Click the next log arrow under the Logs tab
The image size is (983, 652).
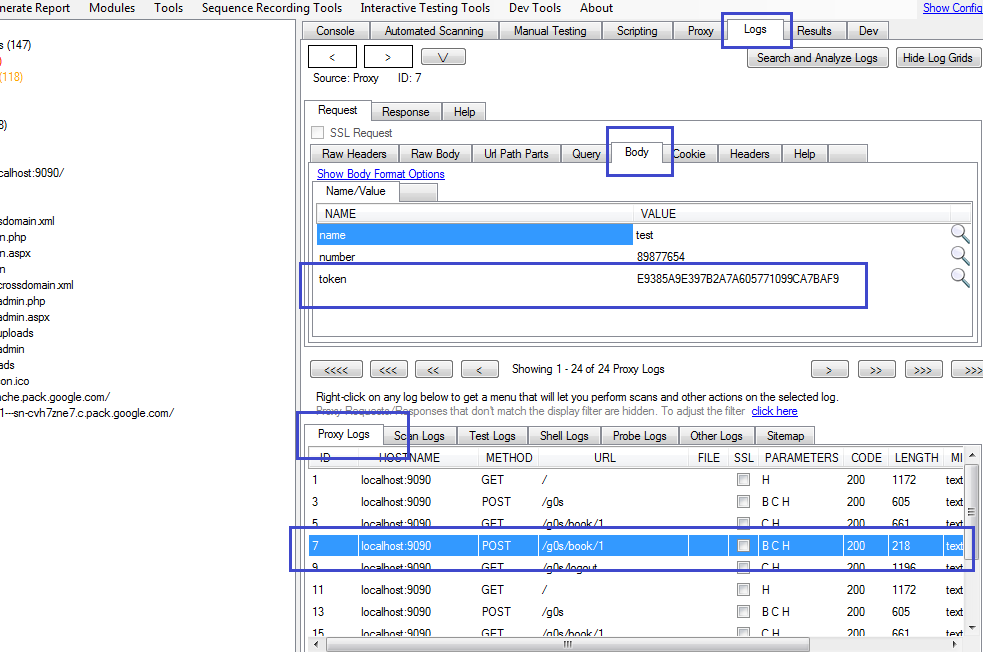coord(388,56)
